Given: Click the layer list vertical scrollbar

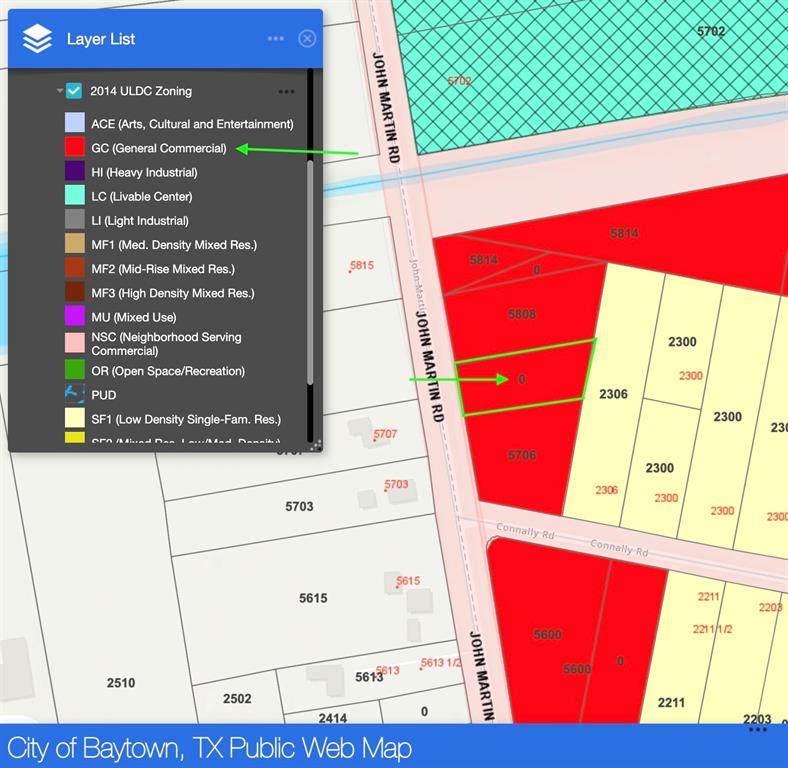Looking at the screenshot, I should [x=310, y=270].
